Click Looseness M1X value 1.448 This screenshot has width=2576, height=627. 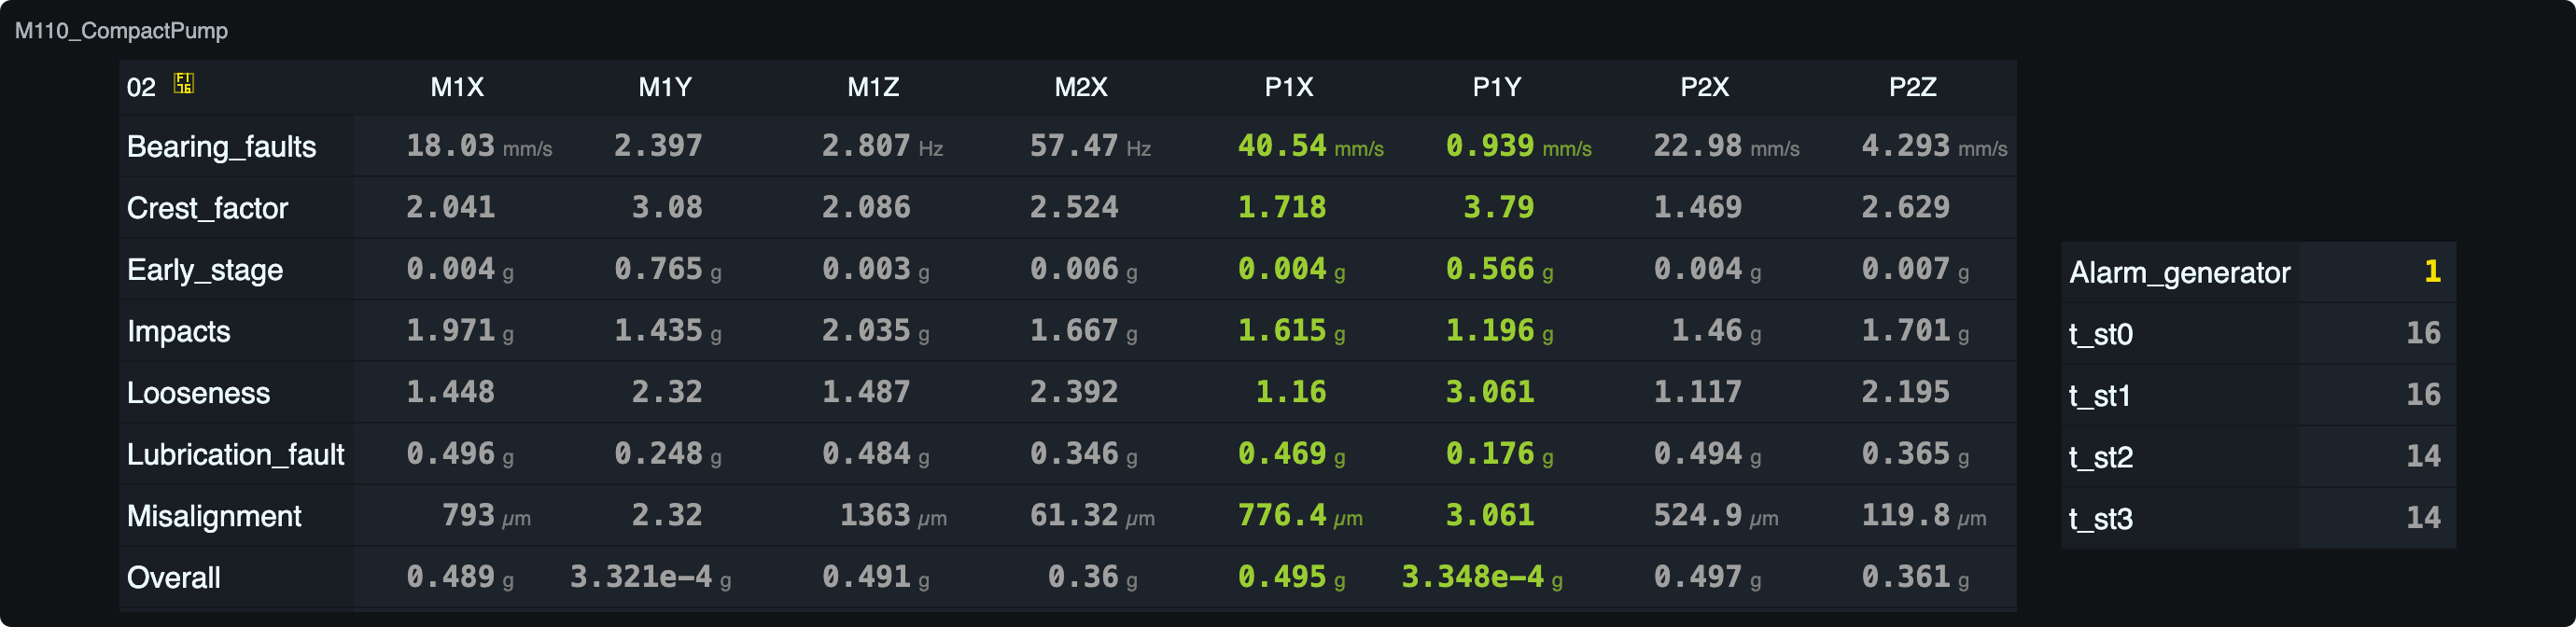click(x=450, y=392)
